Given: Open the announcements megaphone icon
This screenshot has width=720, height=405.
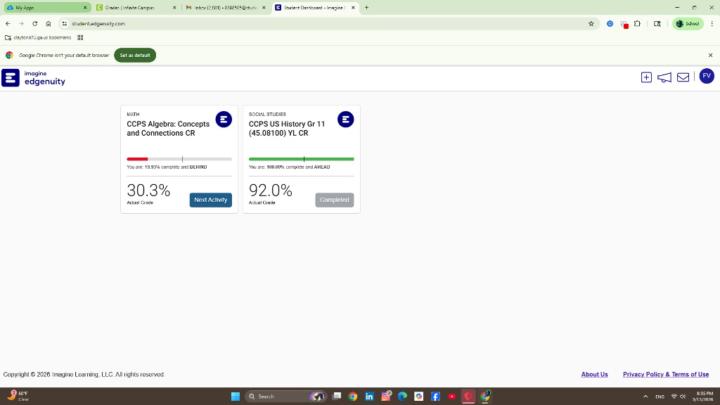Looking at the screenshot, I should click(x=664, y=78).
